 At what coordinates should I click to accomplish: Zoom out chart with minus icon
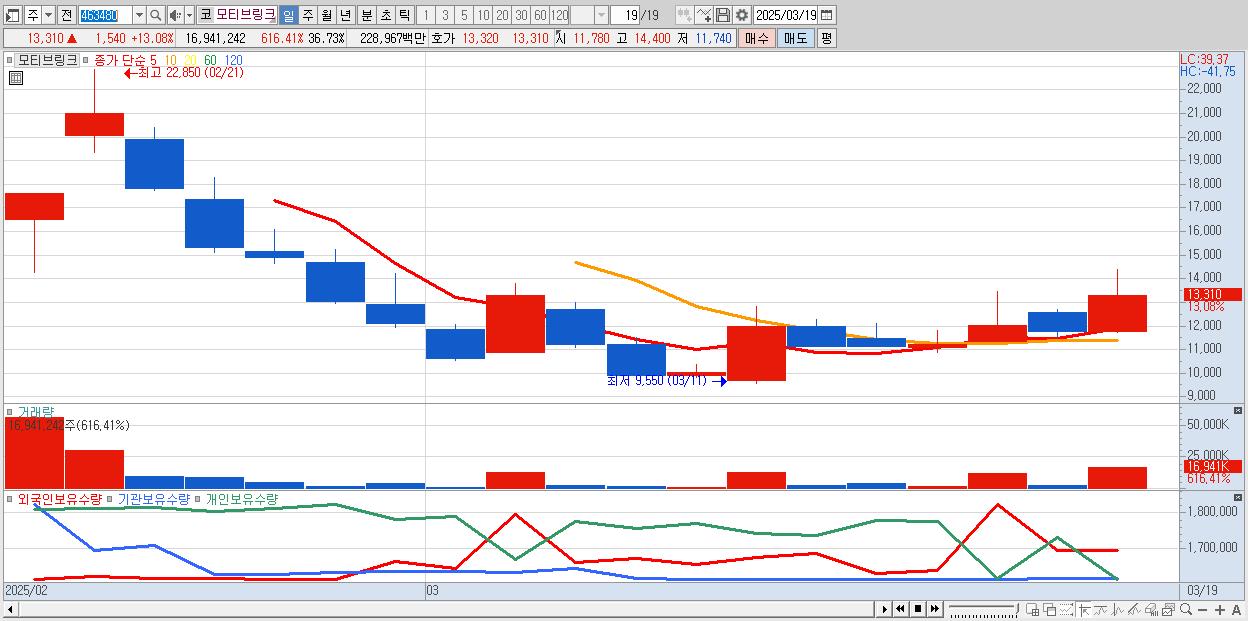tap(1202, 609)
